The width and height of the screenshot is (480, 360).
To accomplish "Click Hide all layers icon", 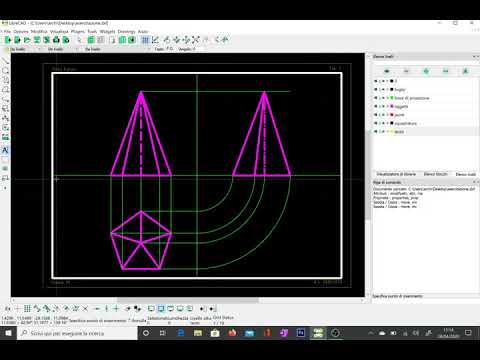I will point(406,71).
